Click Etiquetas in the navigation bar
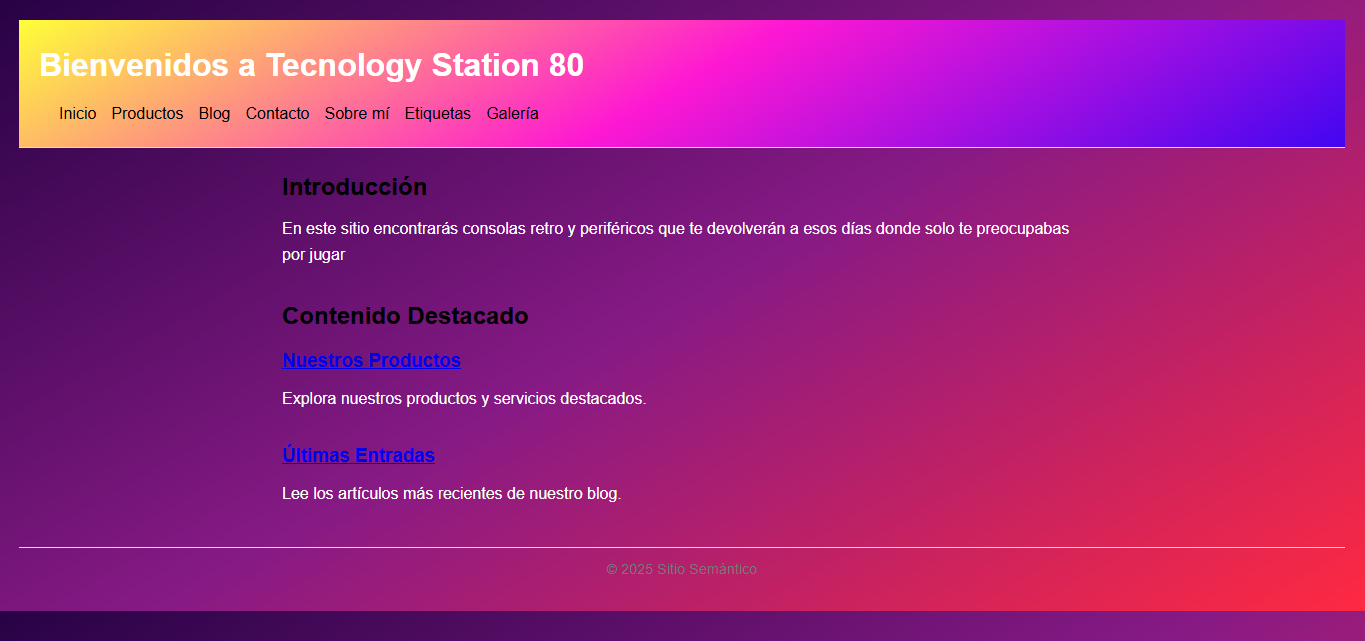 click(437, 114)
